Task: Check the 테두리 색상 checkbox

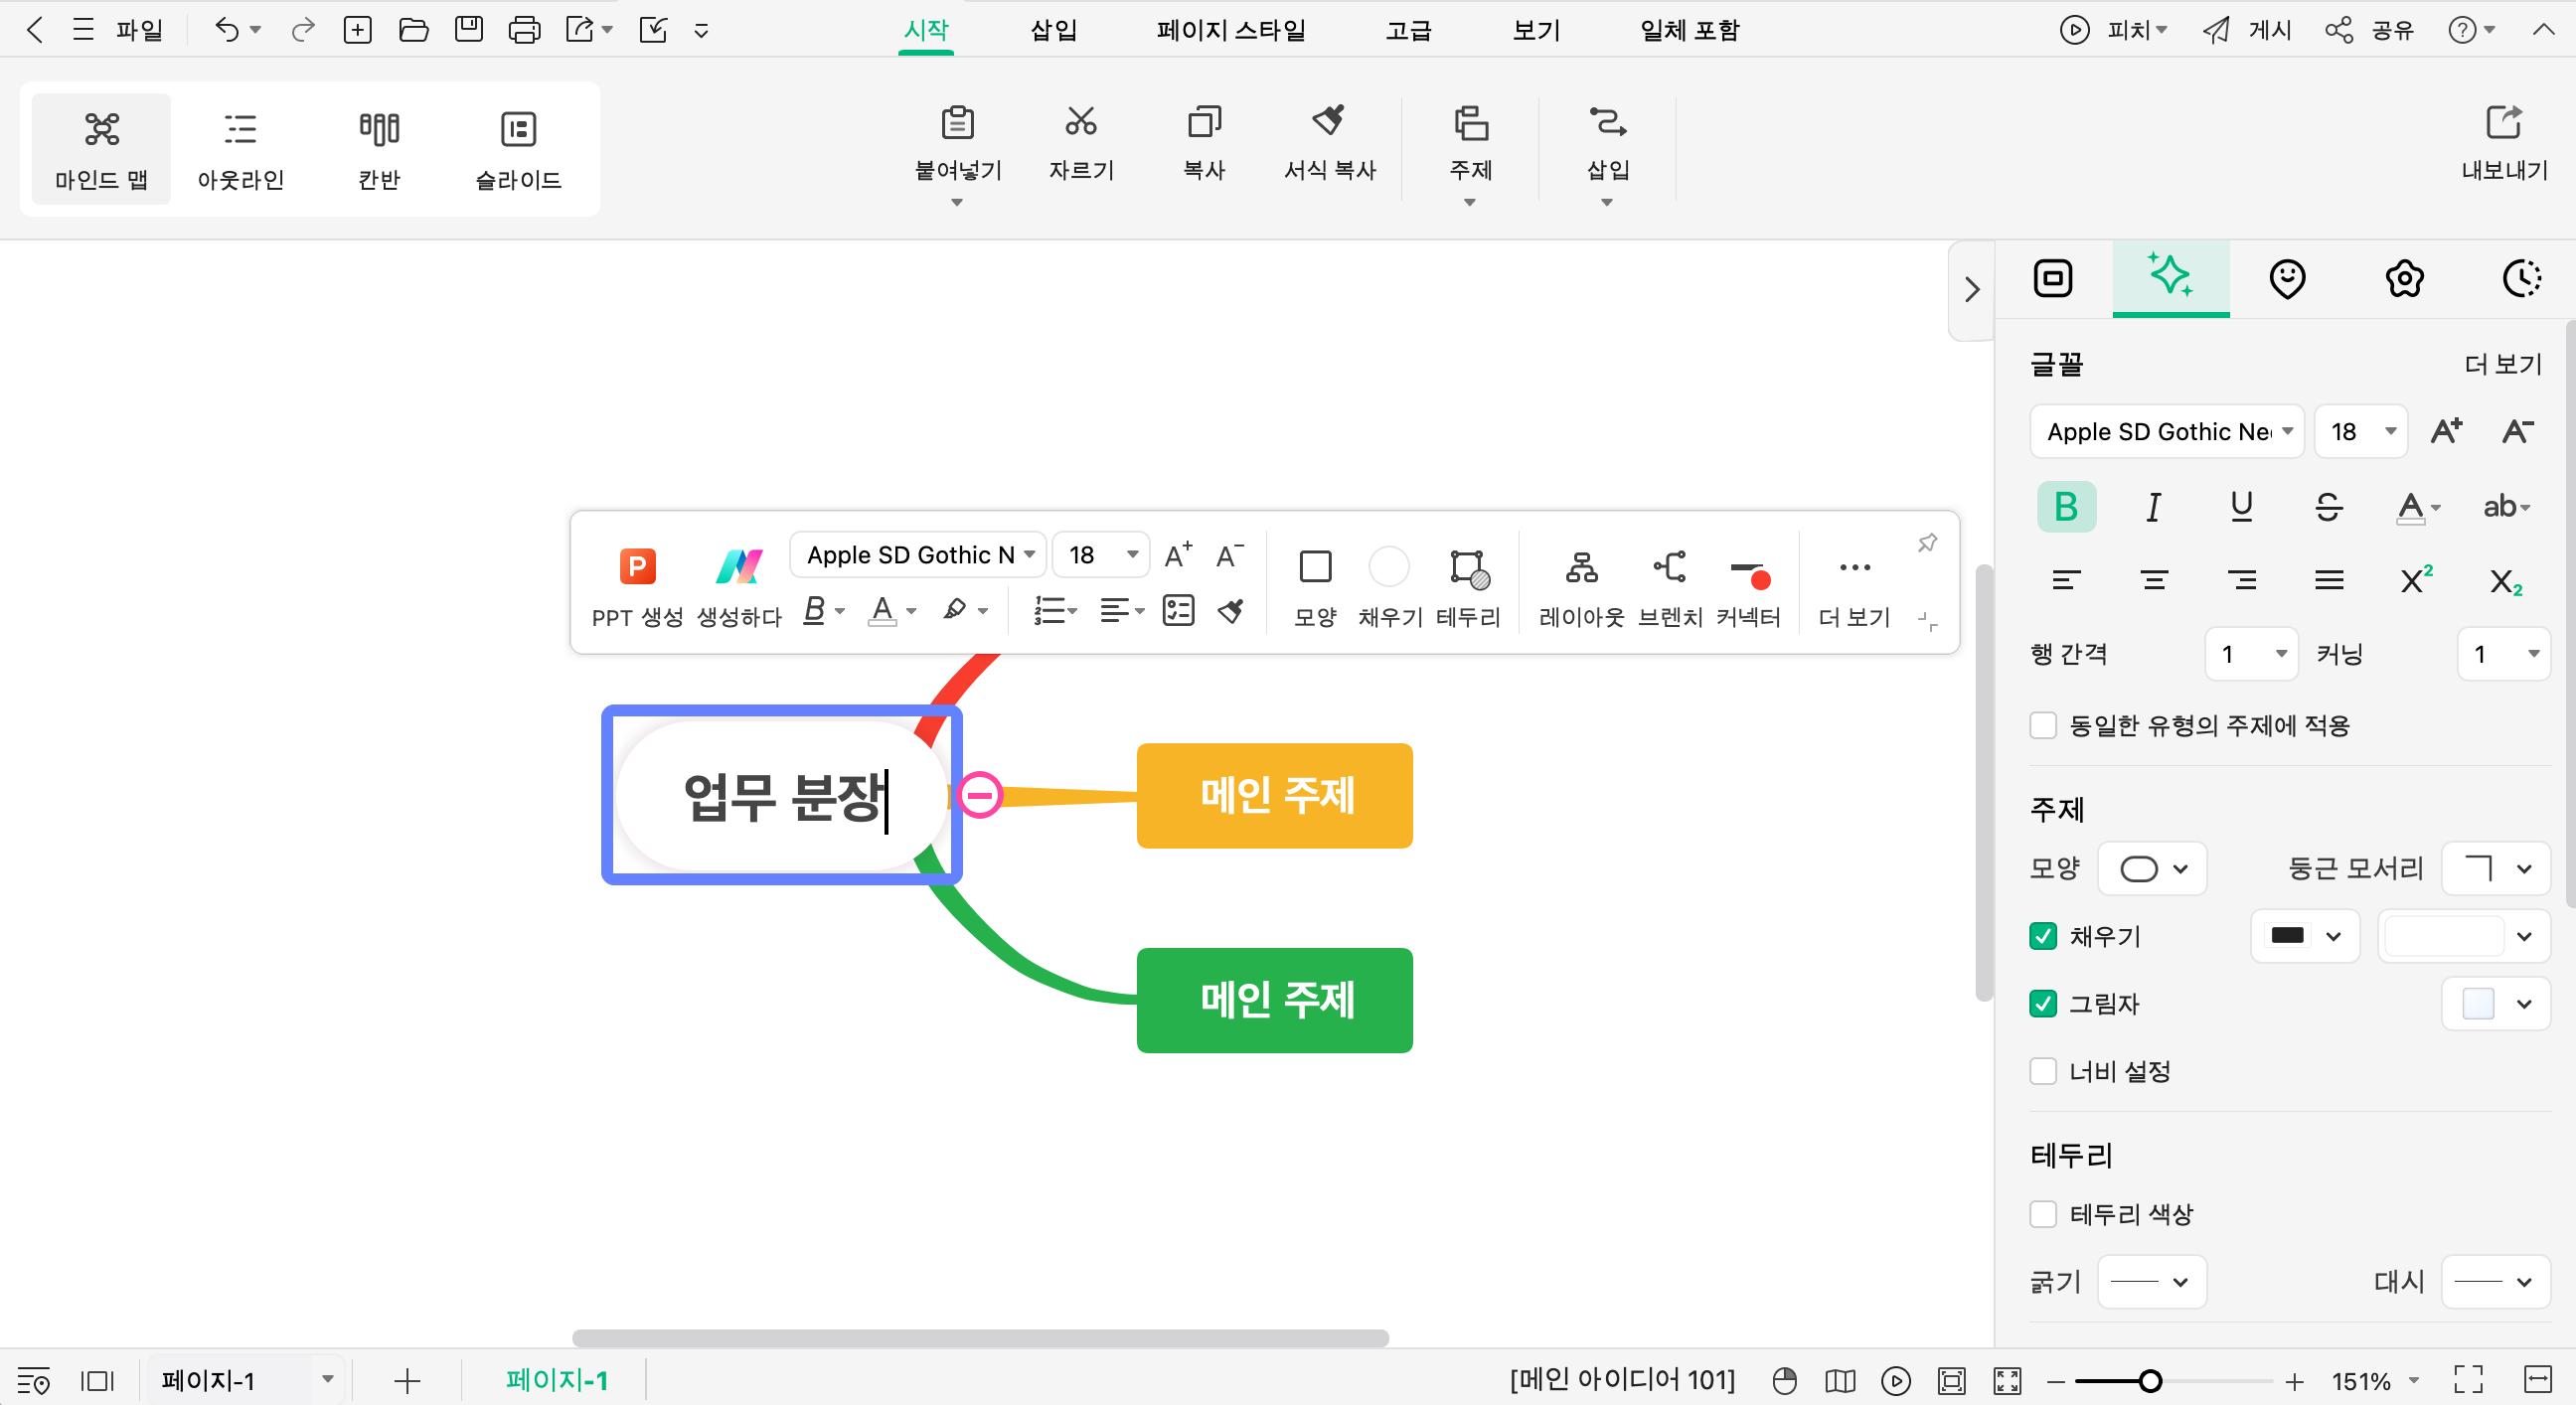Action: click(2043, 1214)
